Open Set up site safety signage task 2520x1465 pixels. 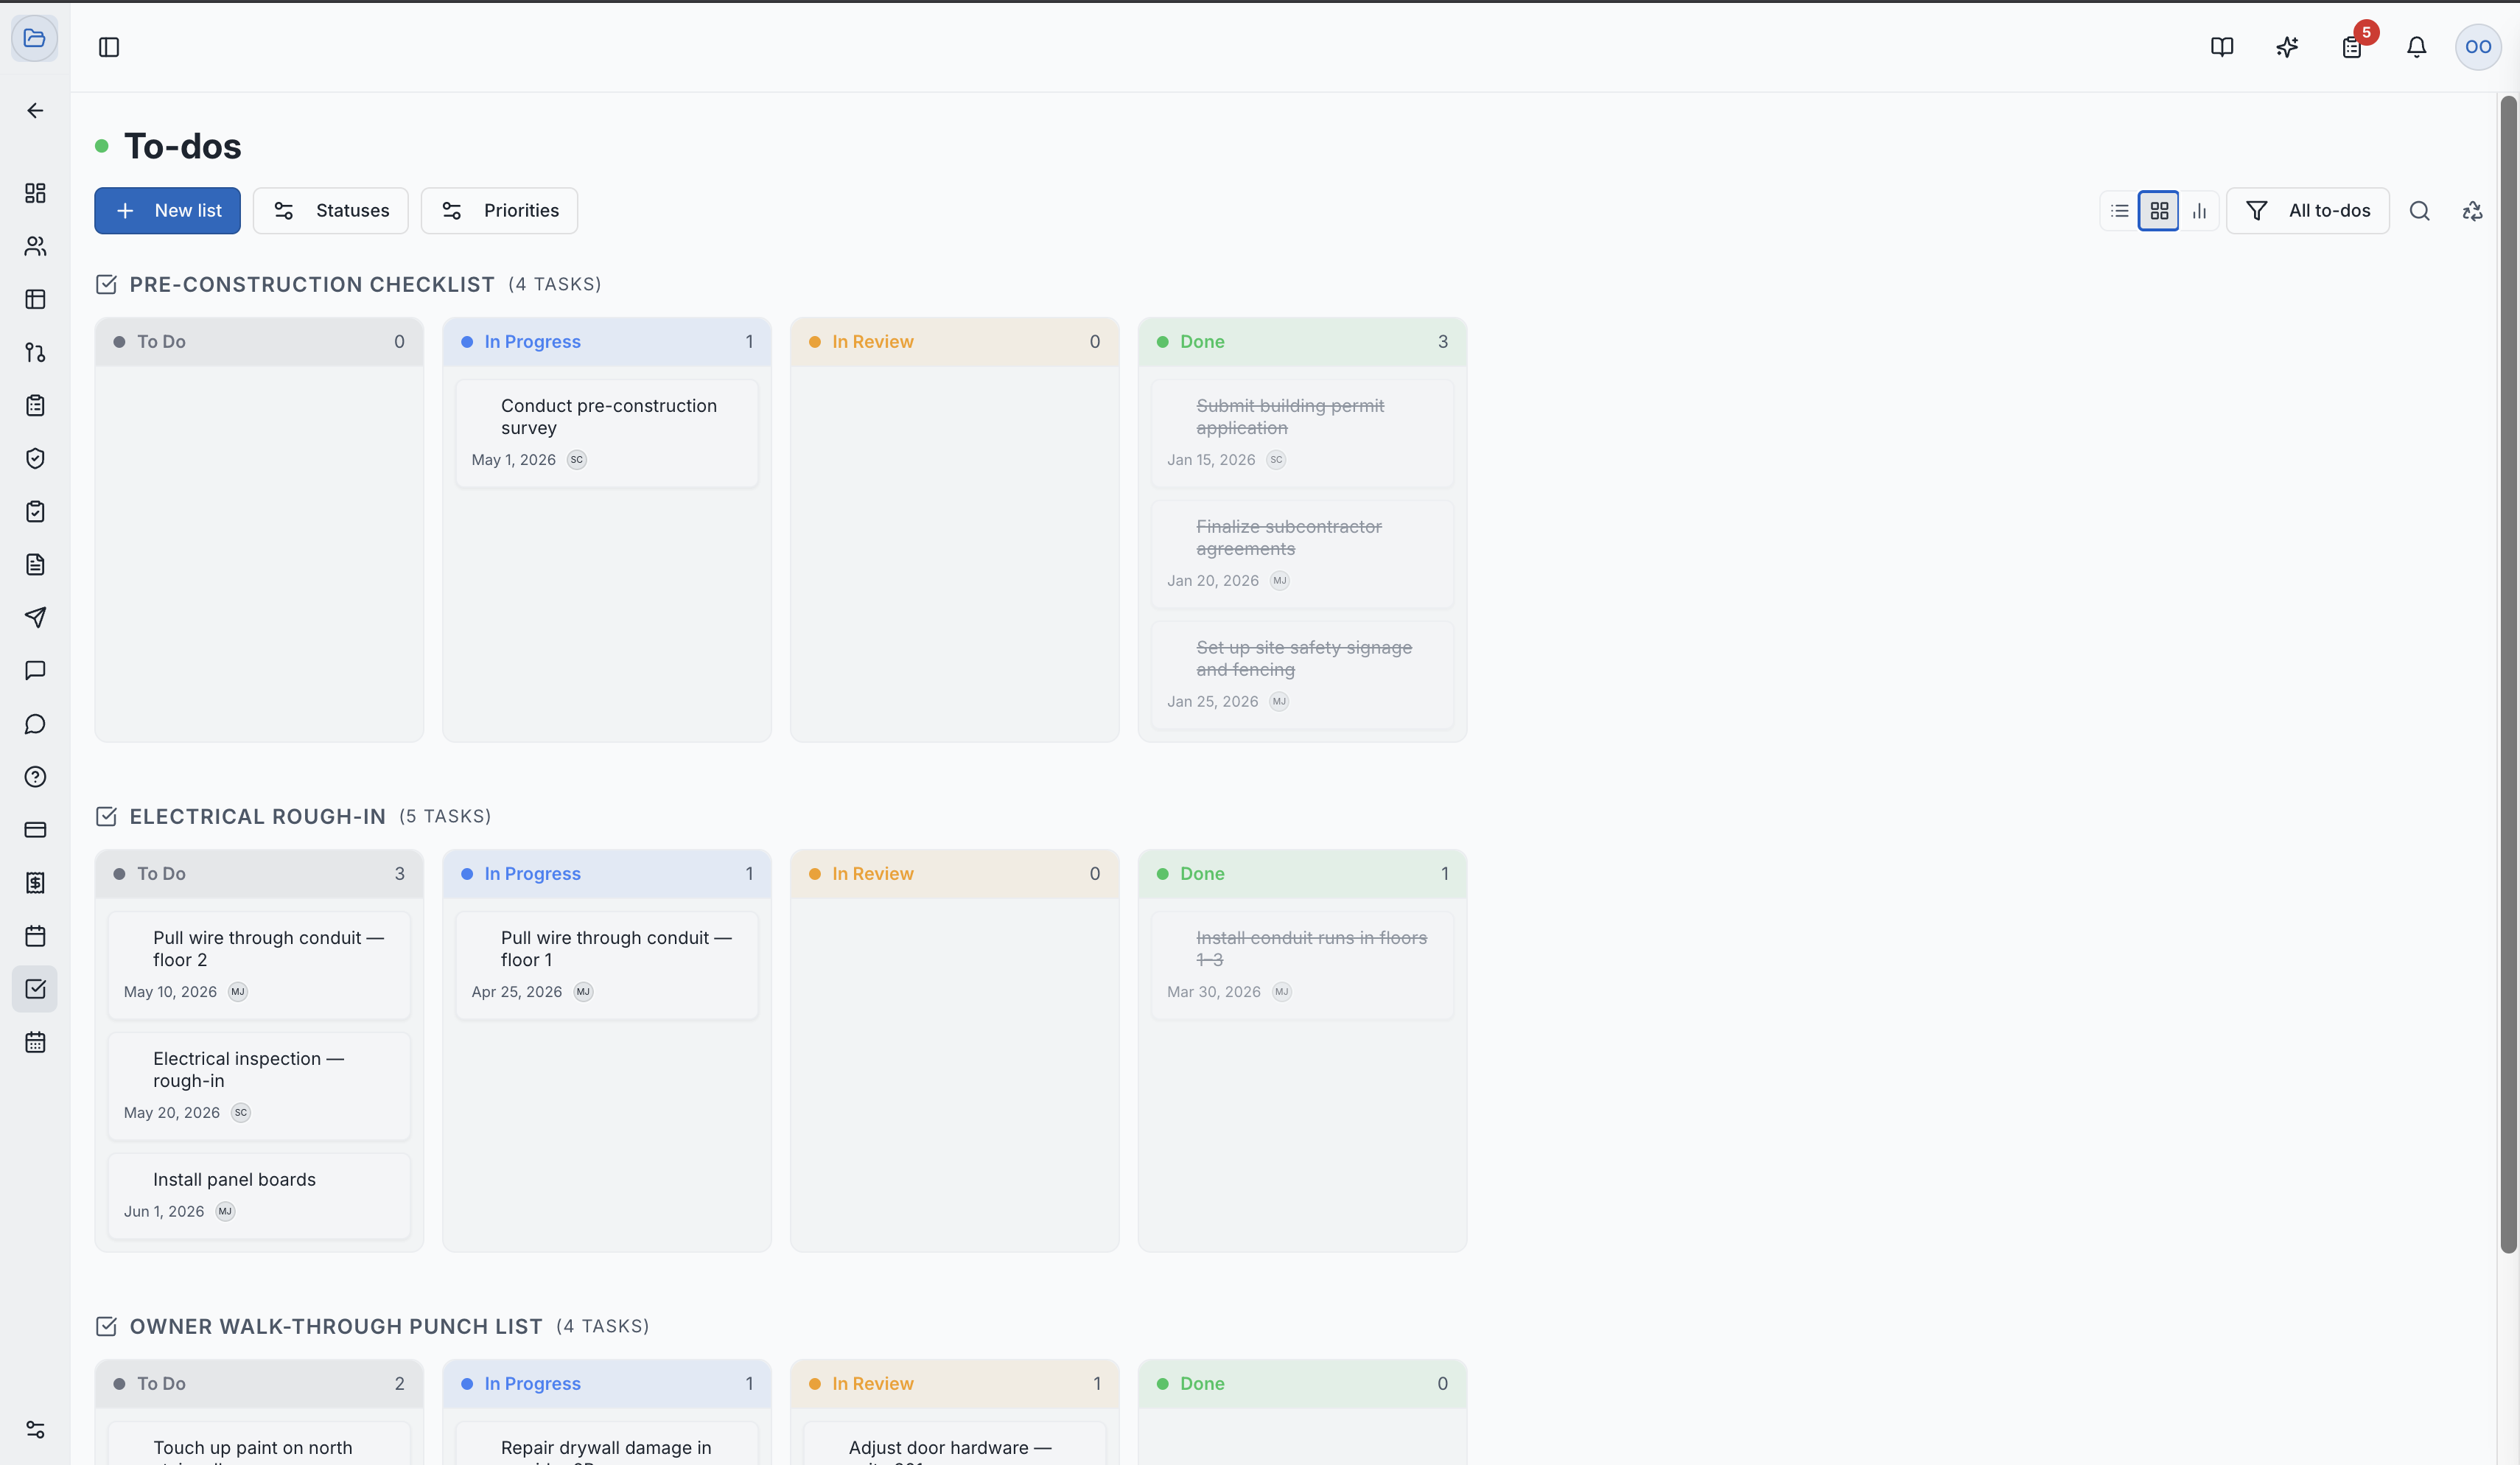point(1302,675)
